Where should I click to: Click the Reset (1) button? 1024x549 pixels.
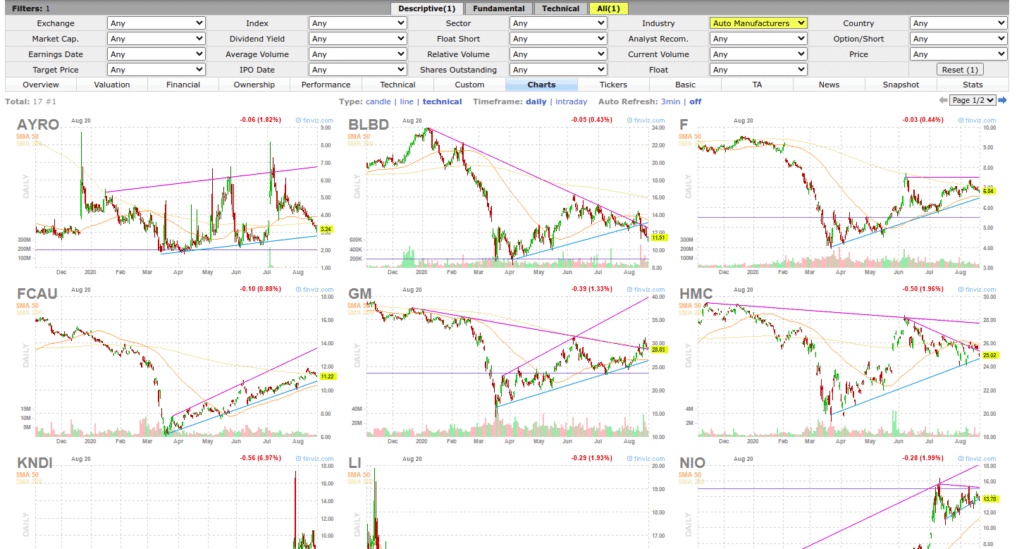(x=959, y=69)
